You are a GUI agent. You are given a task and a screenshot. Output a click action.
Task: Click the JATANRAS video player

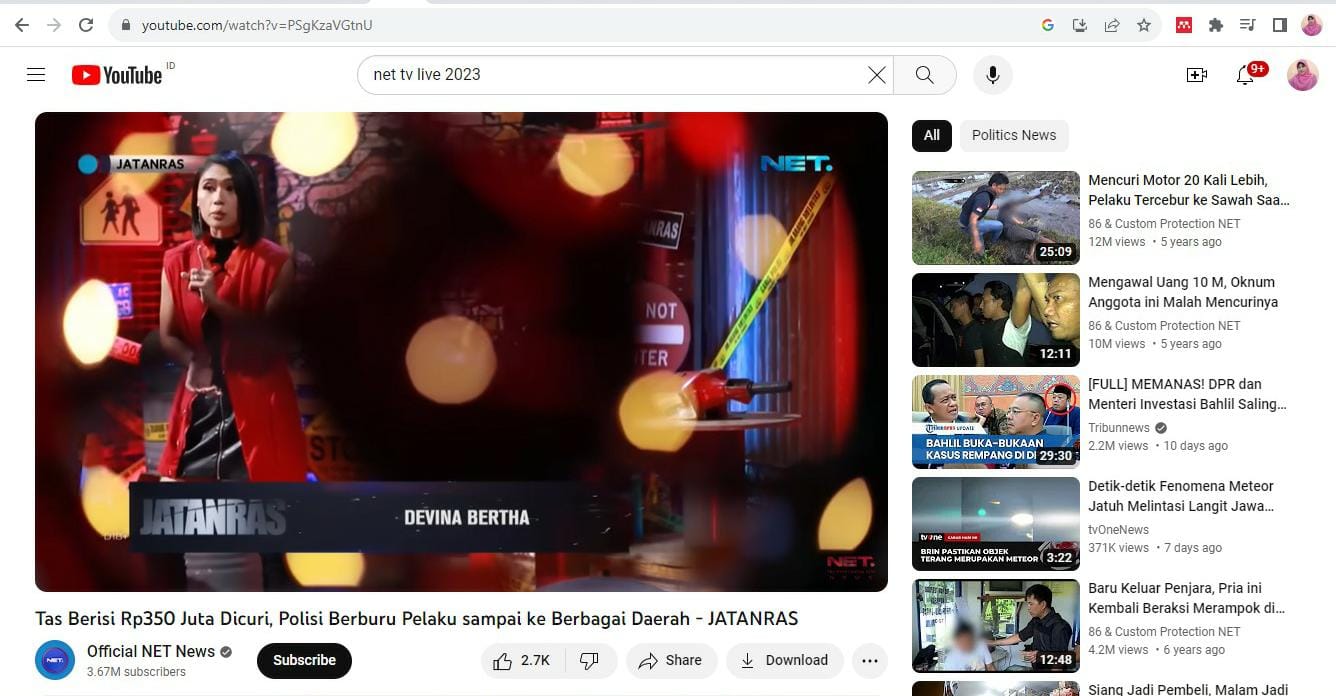pyautogui.click(x=461, y=352)
